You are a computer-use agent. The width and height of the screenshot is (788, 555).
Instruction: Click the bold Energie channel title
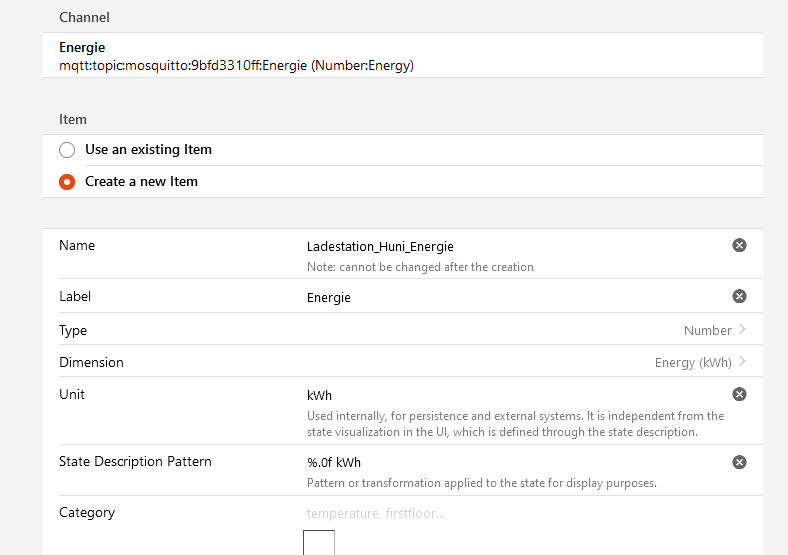click(82, 47)
